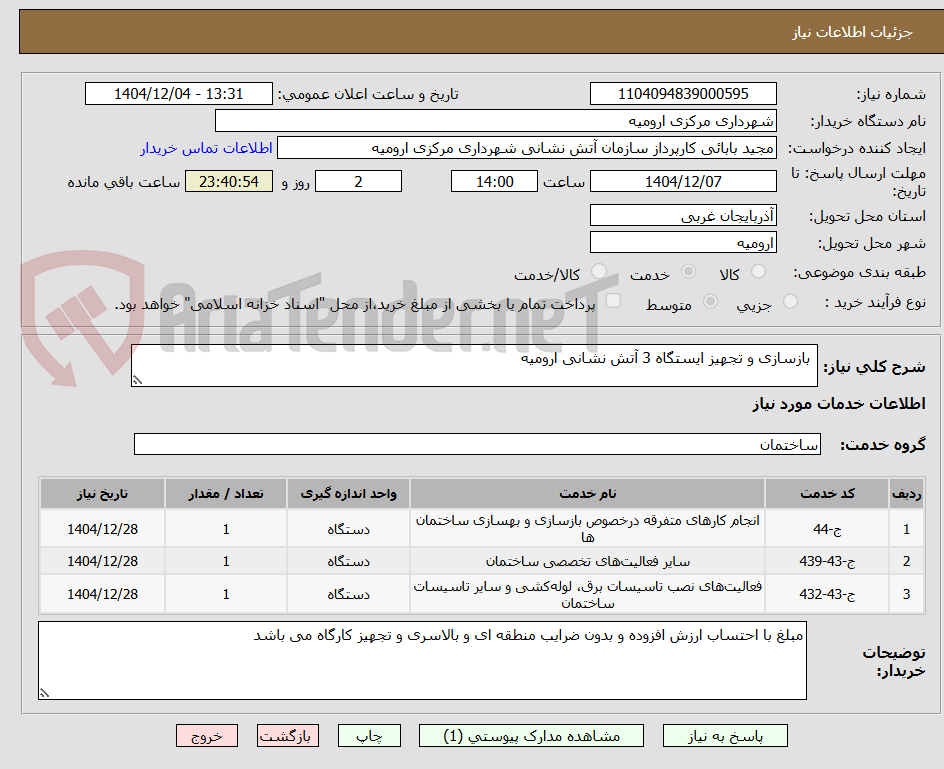944x769 pixels.
Task: Click the announcement date field 1404/12/04 - 13:31
Action: [179, 94]
